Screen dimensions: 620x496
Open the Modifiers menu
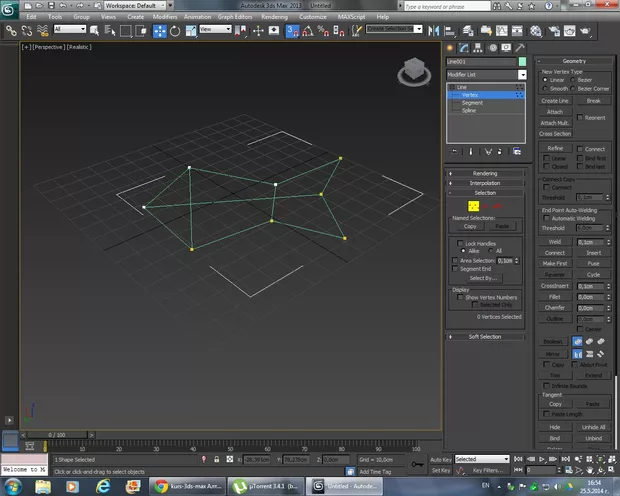(166, 18)
